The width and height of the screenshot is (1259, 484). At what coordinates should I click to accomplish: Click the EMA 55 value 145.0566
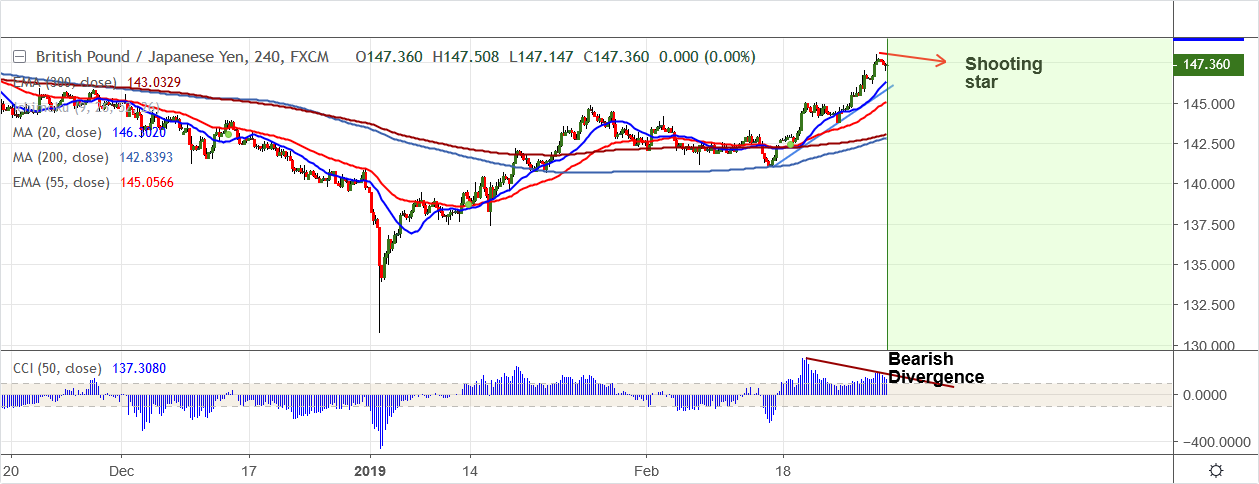148,183
